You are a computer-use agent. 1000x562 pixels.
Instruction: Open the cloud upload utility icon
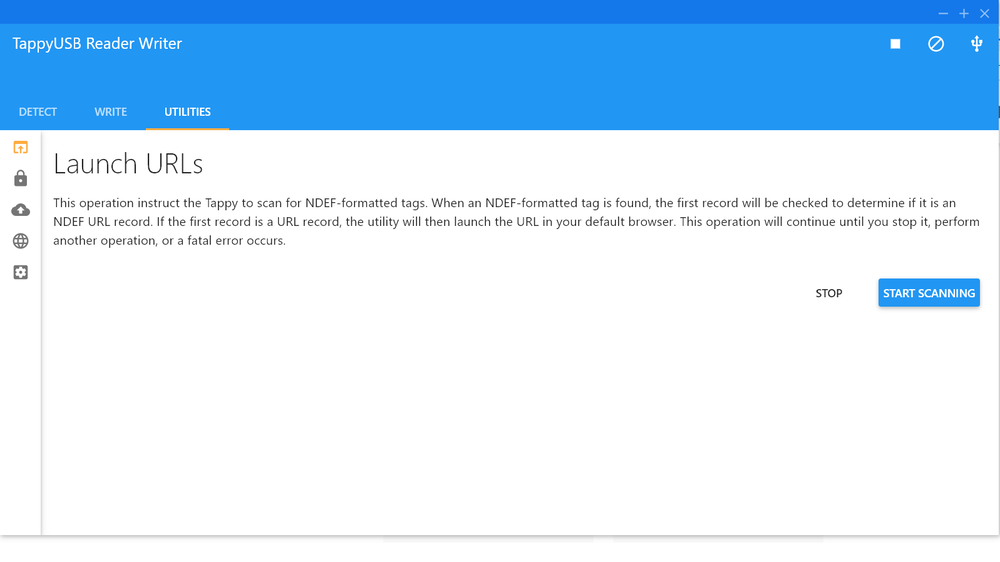click(20, 210)
